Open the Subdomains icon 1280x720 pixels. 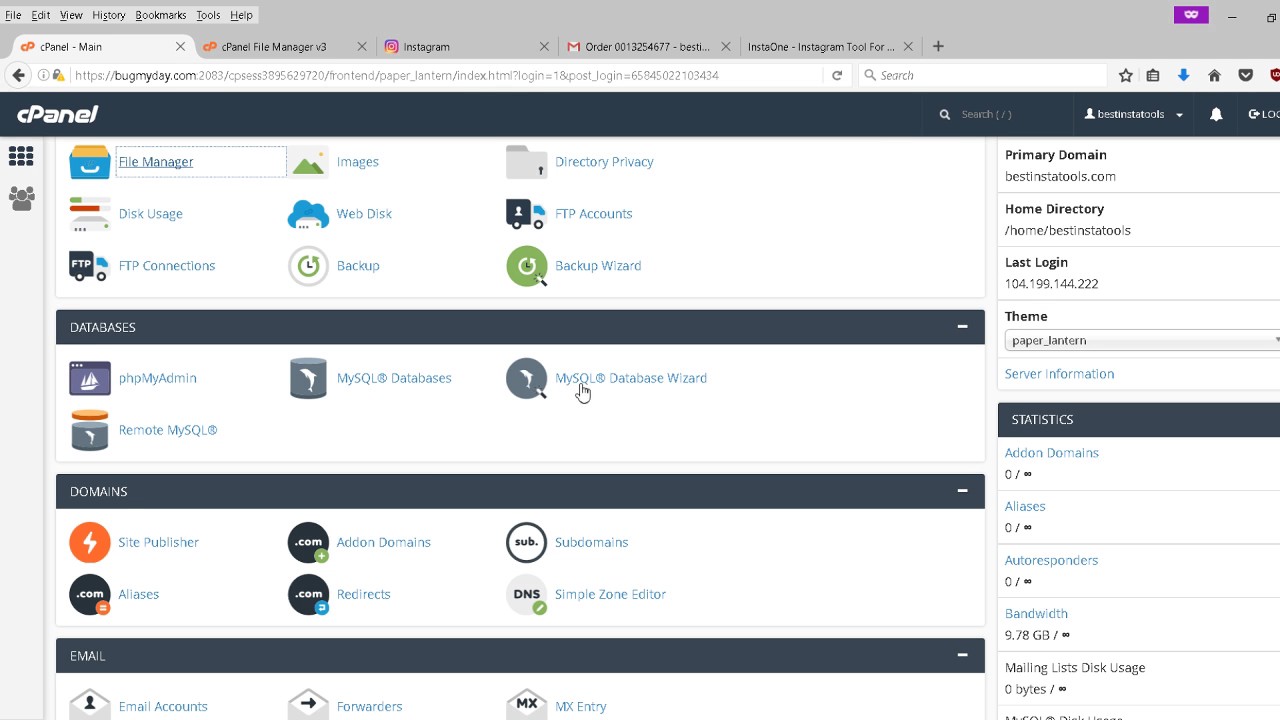coord(527,542)
